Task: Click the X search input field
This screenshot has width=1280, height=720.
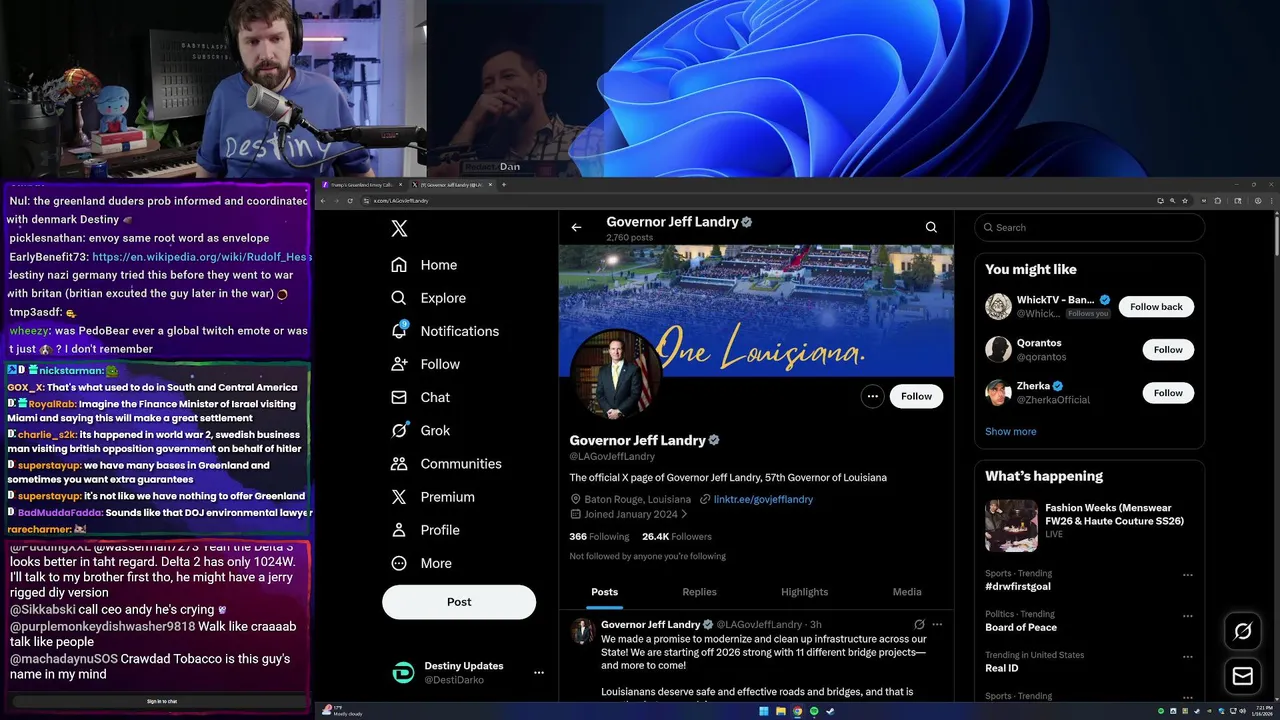Action: point(1089,227)
